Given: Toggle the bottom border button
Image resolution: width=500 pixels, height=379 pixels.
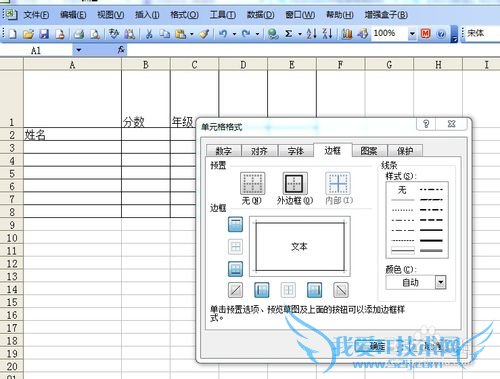Looking at the screenshot, I should coord(235,269).
